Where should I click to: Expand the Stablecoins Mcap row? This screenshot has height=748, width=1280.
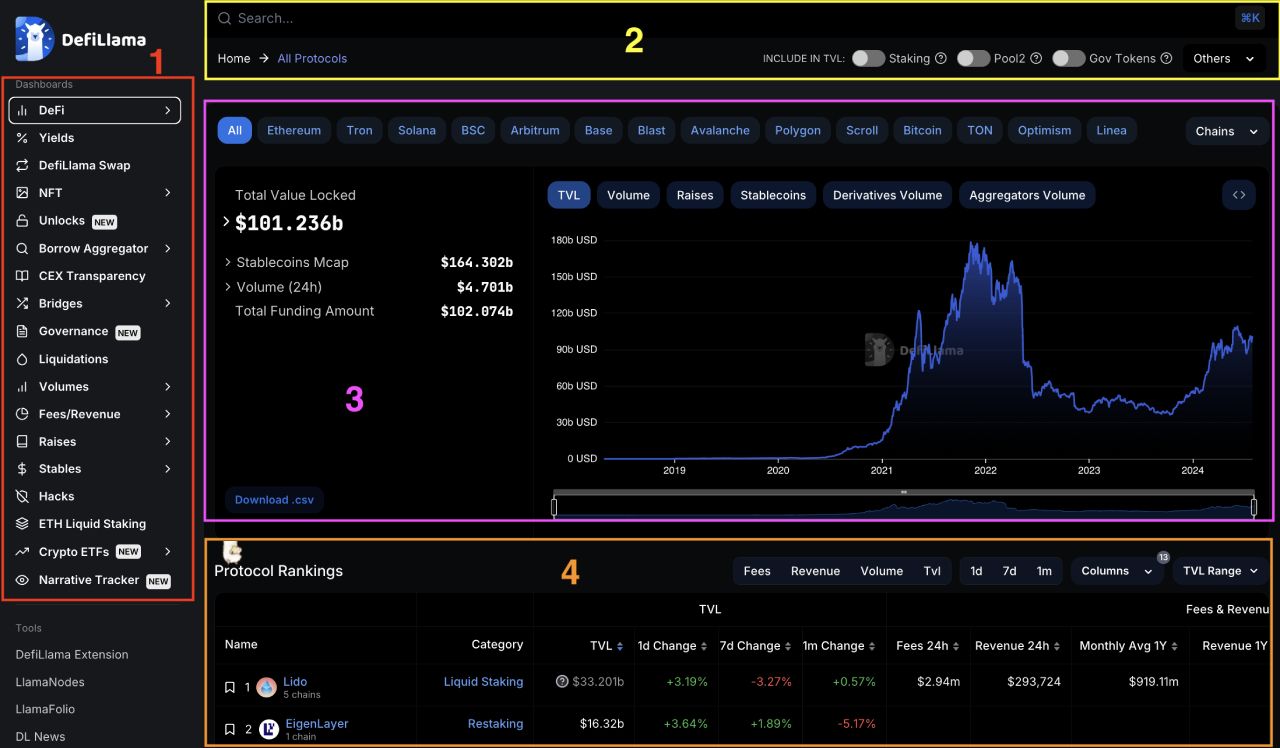tap(228, 262)
